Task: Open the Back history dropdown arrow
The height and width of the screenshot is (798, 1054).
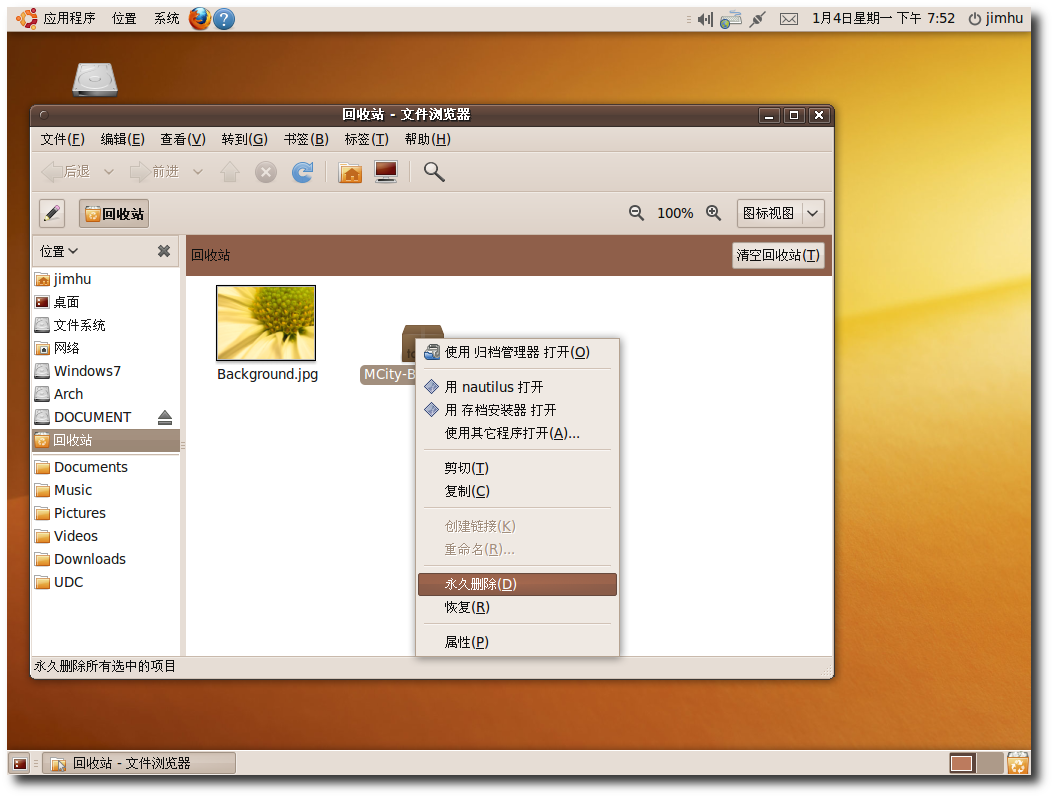Action: pos(109,172)
